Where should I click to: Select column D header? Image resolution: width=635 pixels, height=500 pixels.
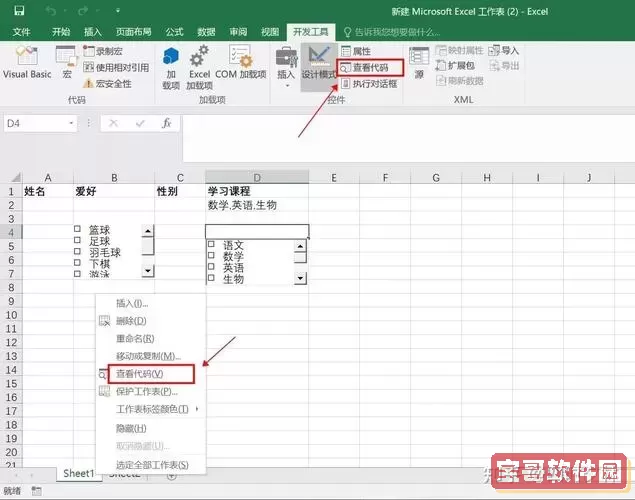click(257, 177)
